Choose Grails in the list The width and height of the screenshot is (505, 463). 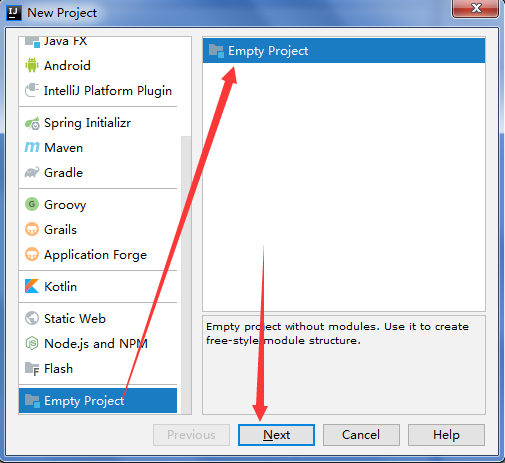98,229
